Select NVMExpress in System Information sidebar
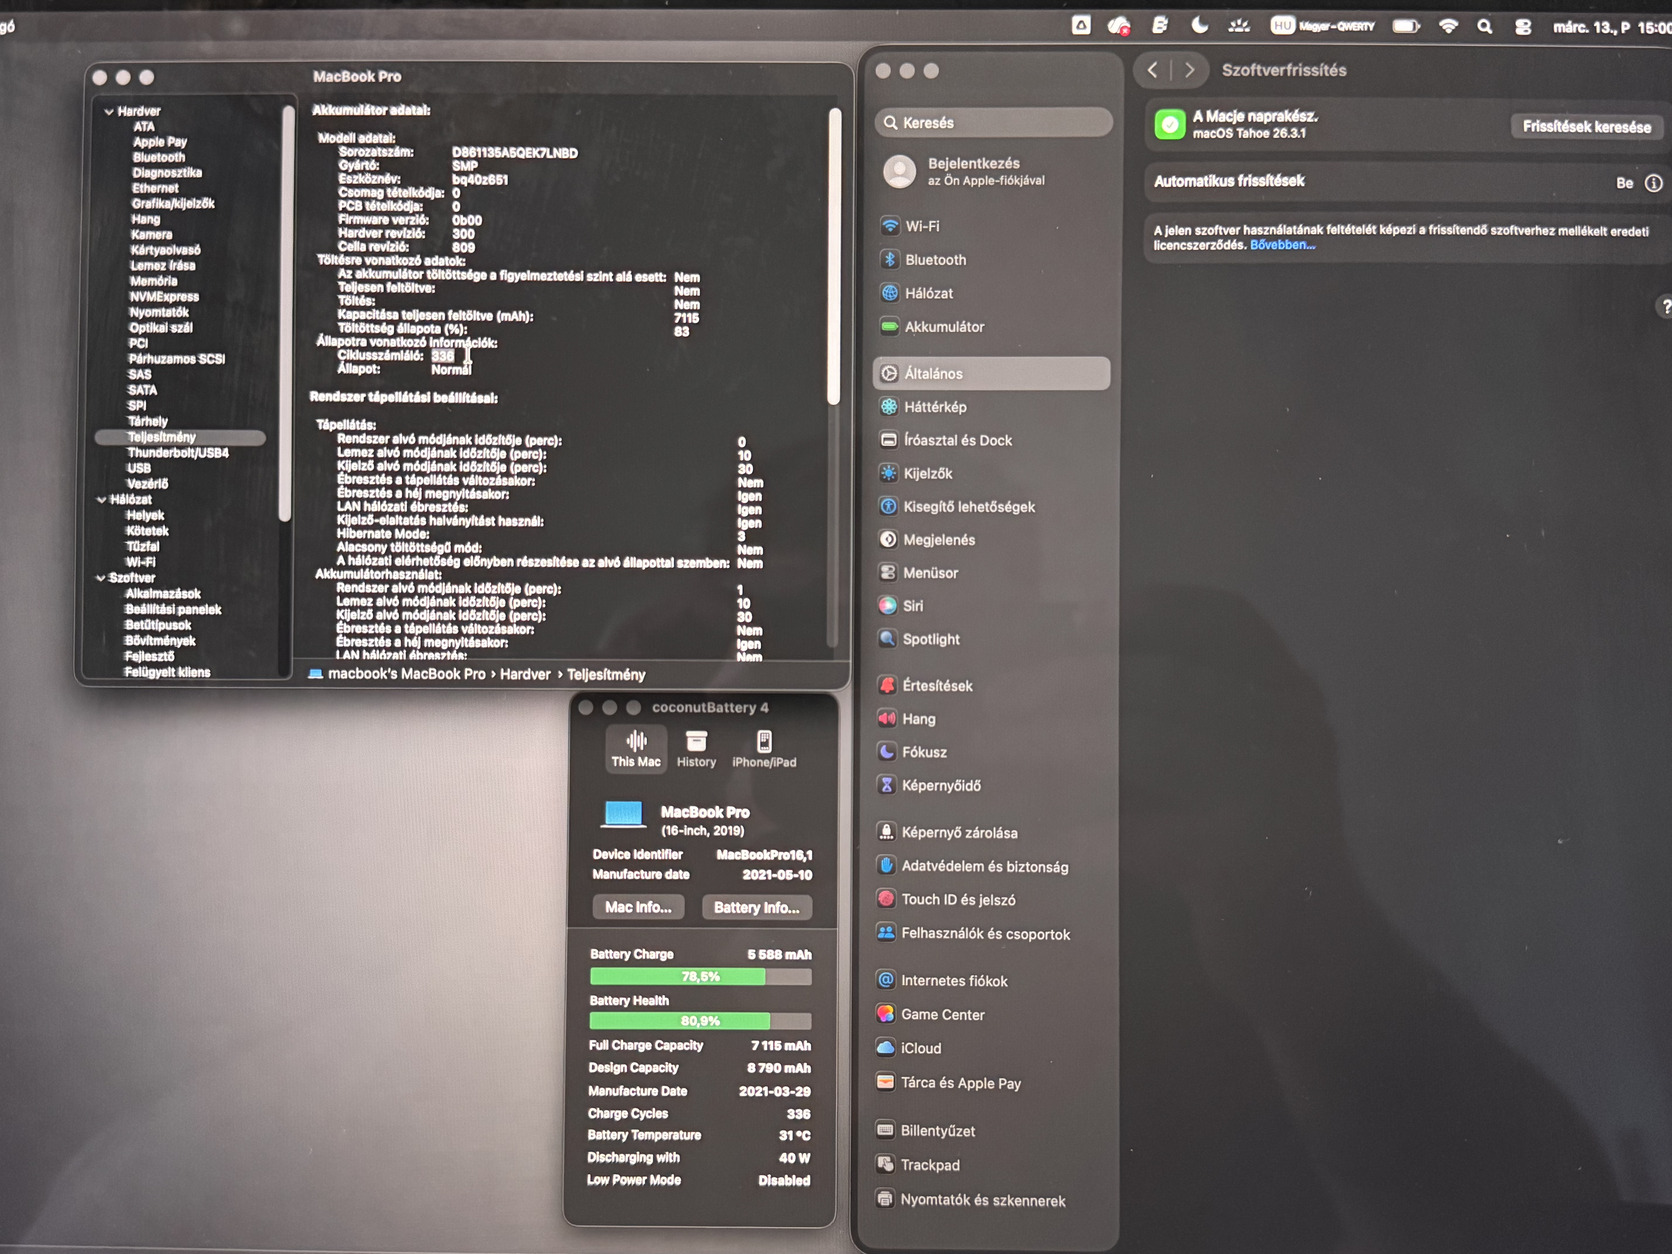1672x1254 pixels. 164,297
